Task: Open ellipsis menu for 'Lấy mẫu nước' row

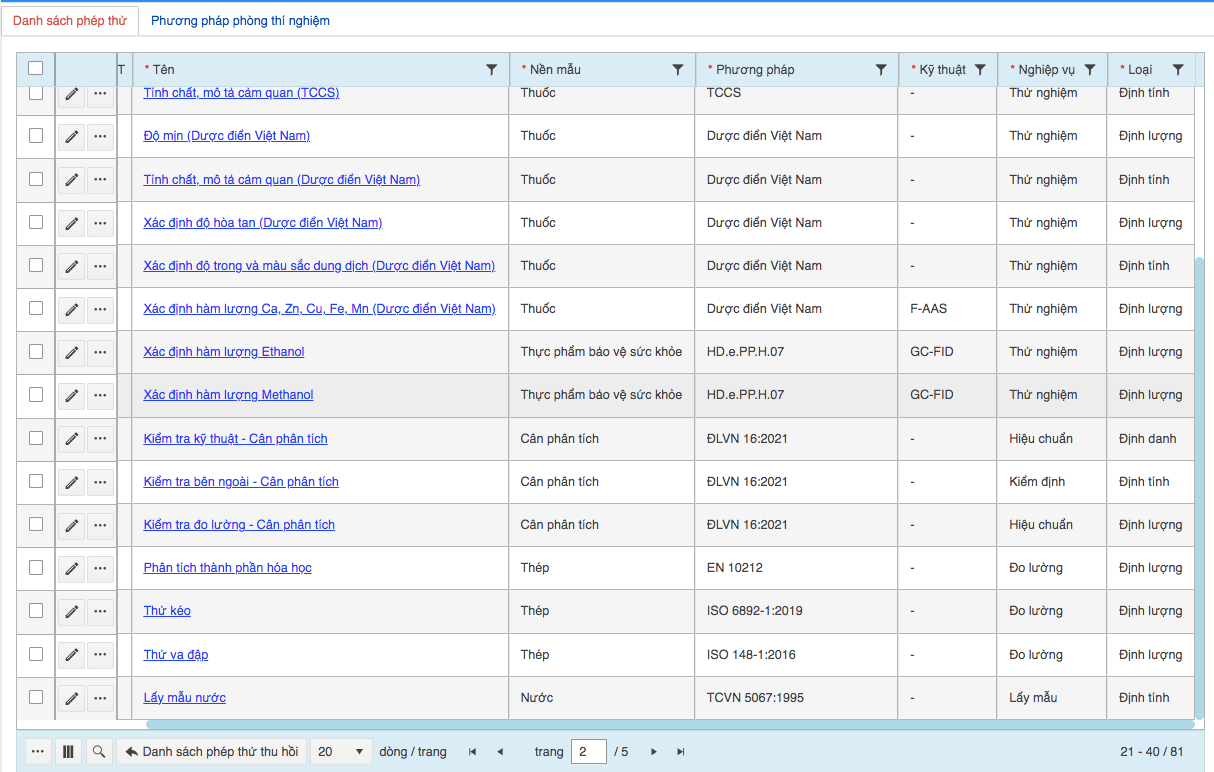Action: click(100, 699)
